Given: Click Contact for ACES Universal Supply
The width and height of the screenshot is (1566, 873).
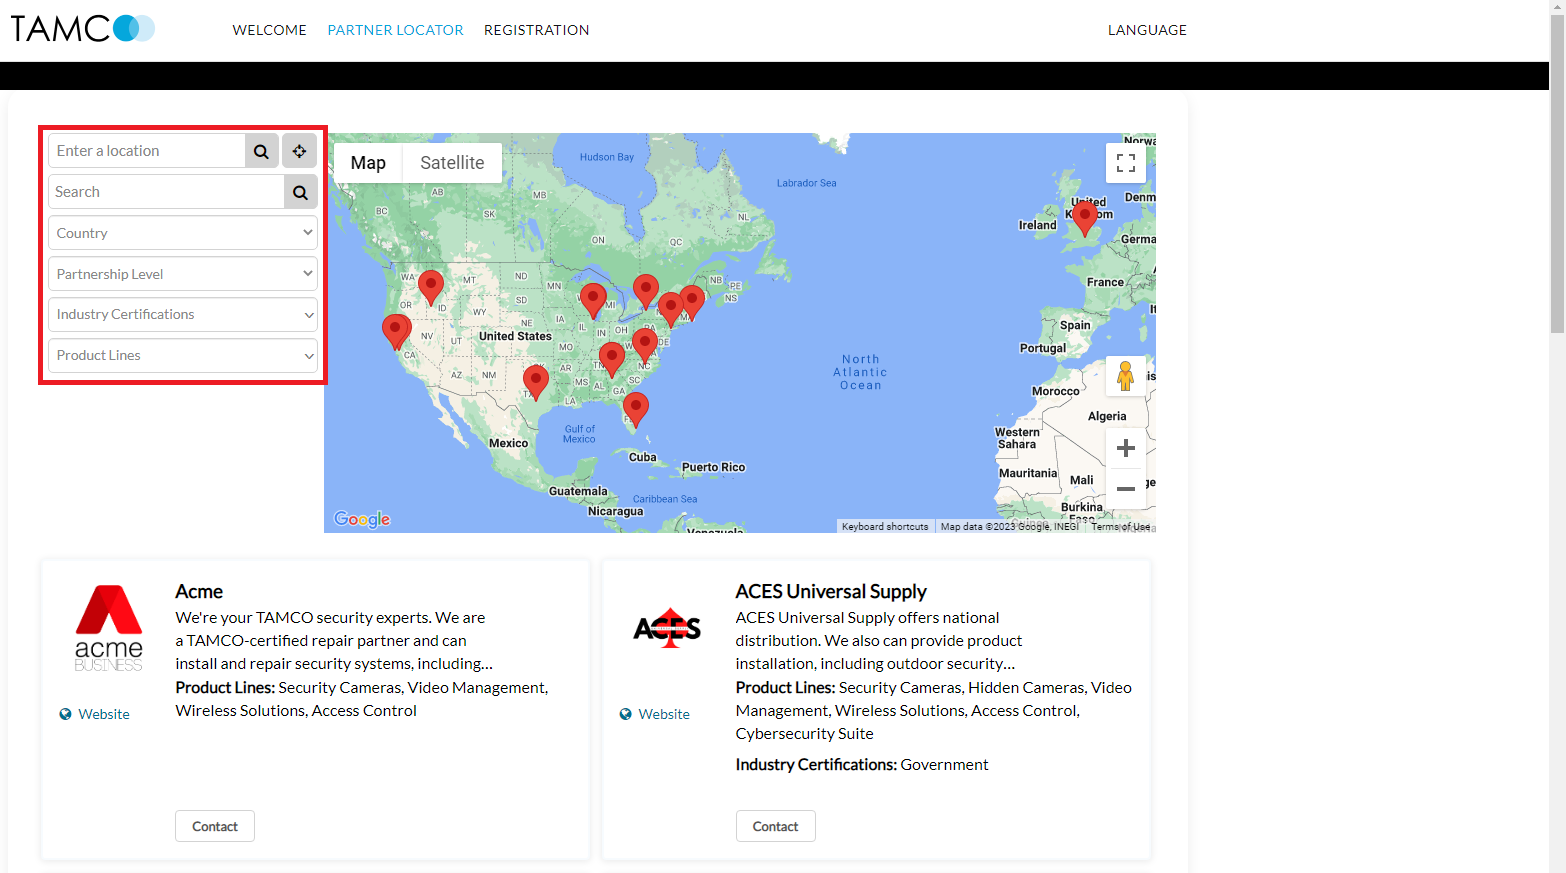Looking at the screenshot, I should (776, 826).
